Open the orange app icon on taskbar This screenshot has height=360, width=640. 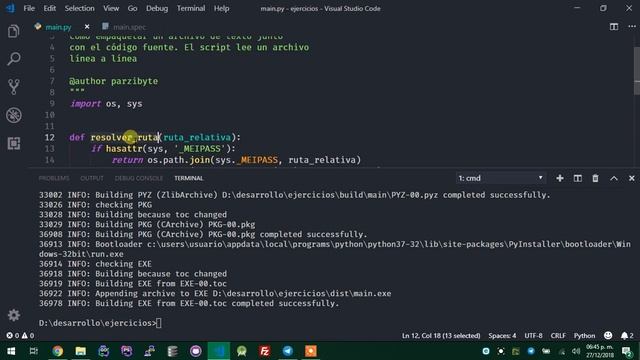tap(311, 351)
